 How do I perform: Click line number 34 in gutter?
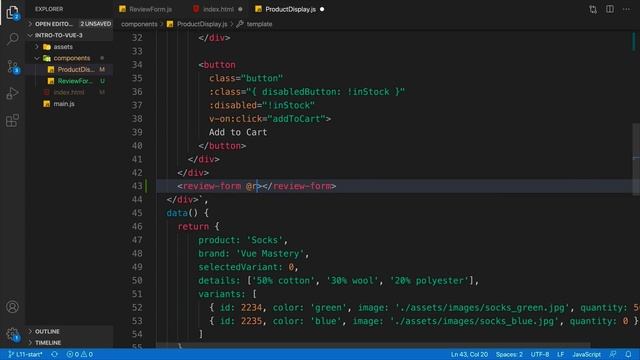pyautogui.click(x=137, y=65)
